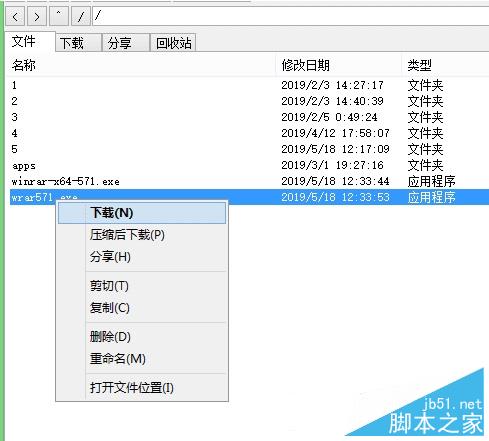Click 文件夹 type of apps row
489x441 pixels.
(x=425, y=165)
